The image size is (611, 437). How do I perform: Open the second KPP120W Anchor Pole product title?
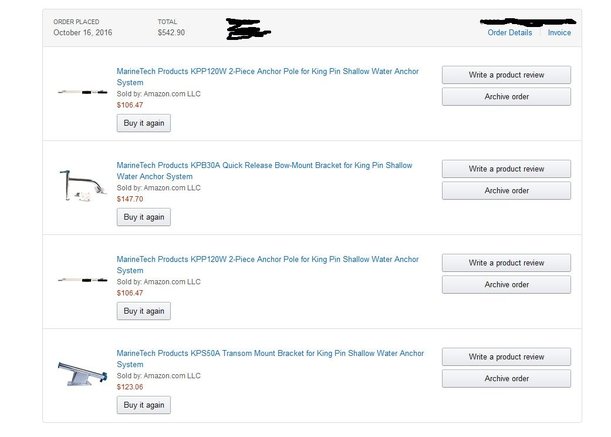point(268,265)
